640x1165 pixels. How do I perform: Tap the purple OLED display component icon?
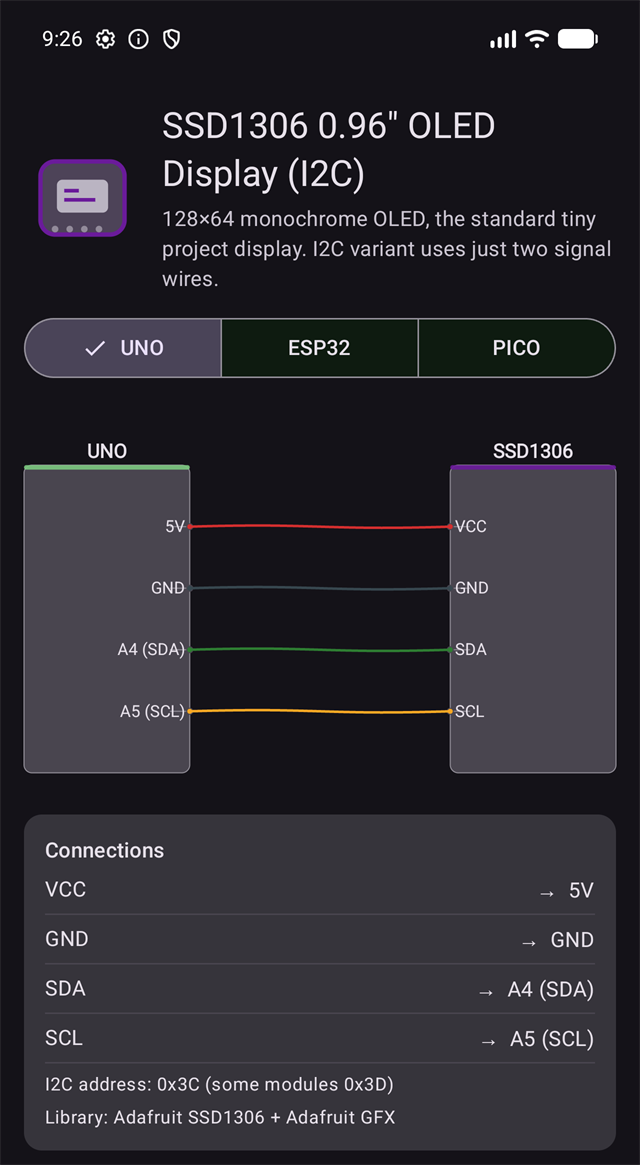[83, 198]
